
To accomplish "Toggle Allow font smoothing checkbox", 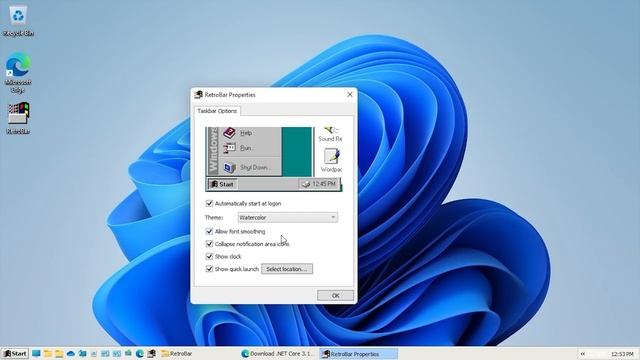I will pyautogui.click(x=209, y=231).
